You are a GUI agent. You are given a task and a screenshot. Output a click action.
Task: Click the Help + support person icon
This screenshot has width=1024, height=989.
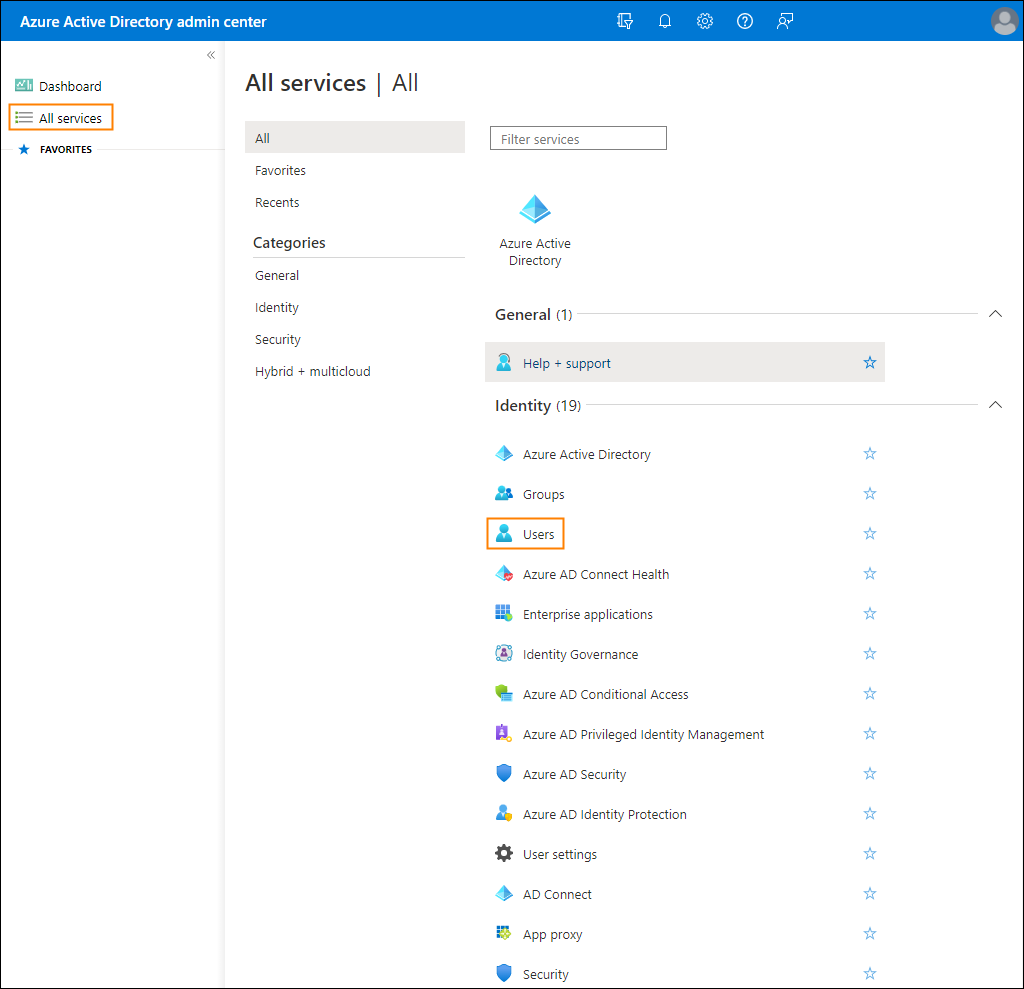coord(504,363)
